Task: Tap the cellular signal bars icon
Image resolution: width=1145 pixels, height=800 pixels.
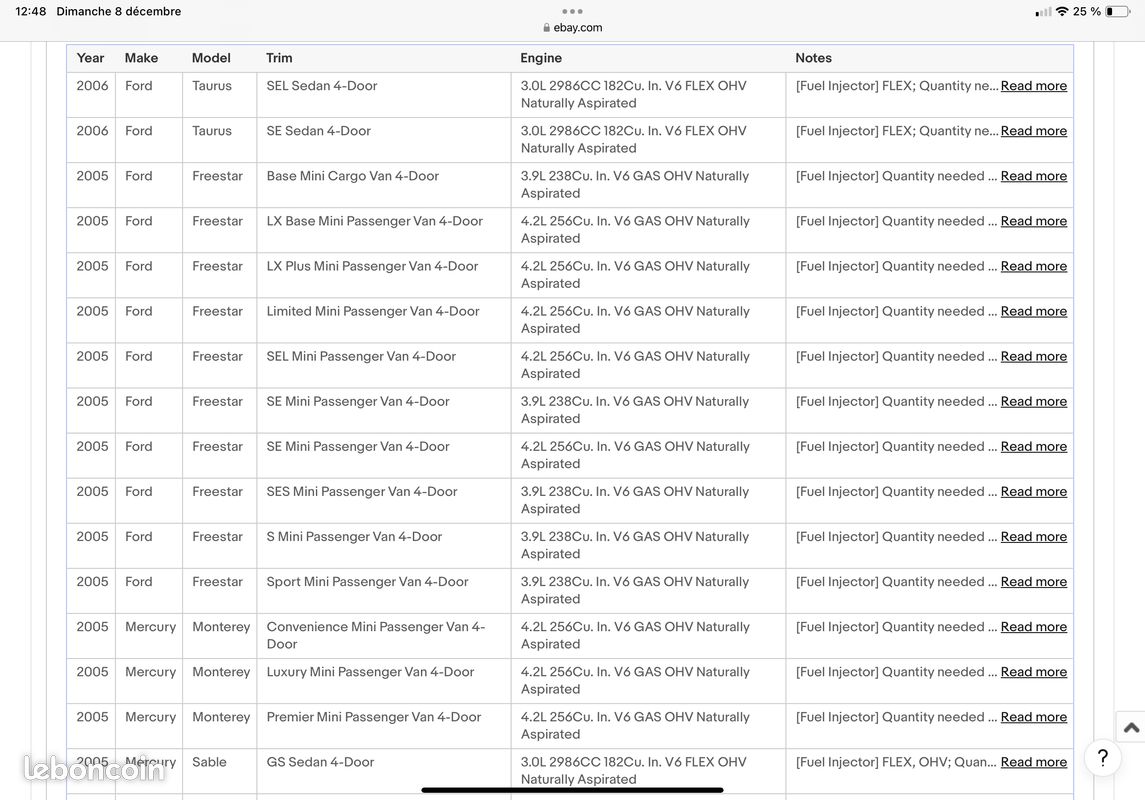Action: tap(1043, 12)
